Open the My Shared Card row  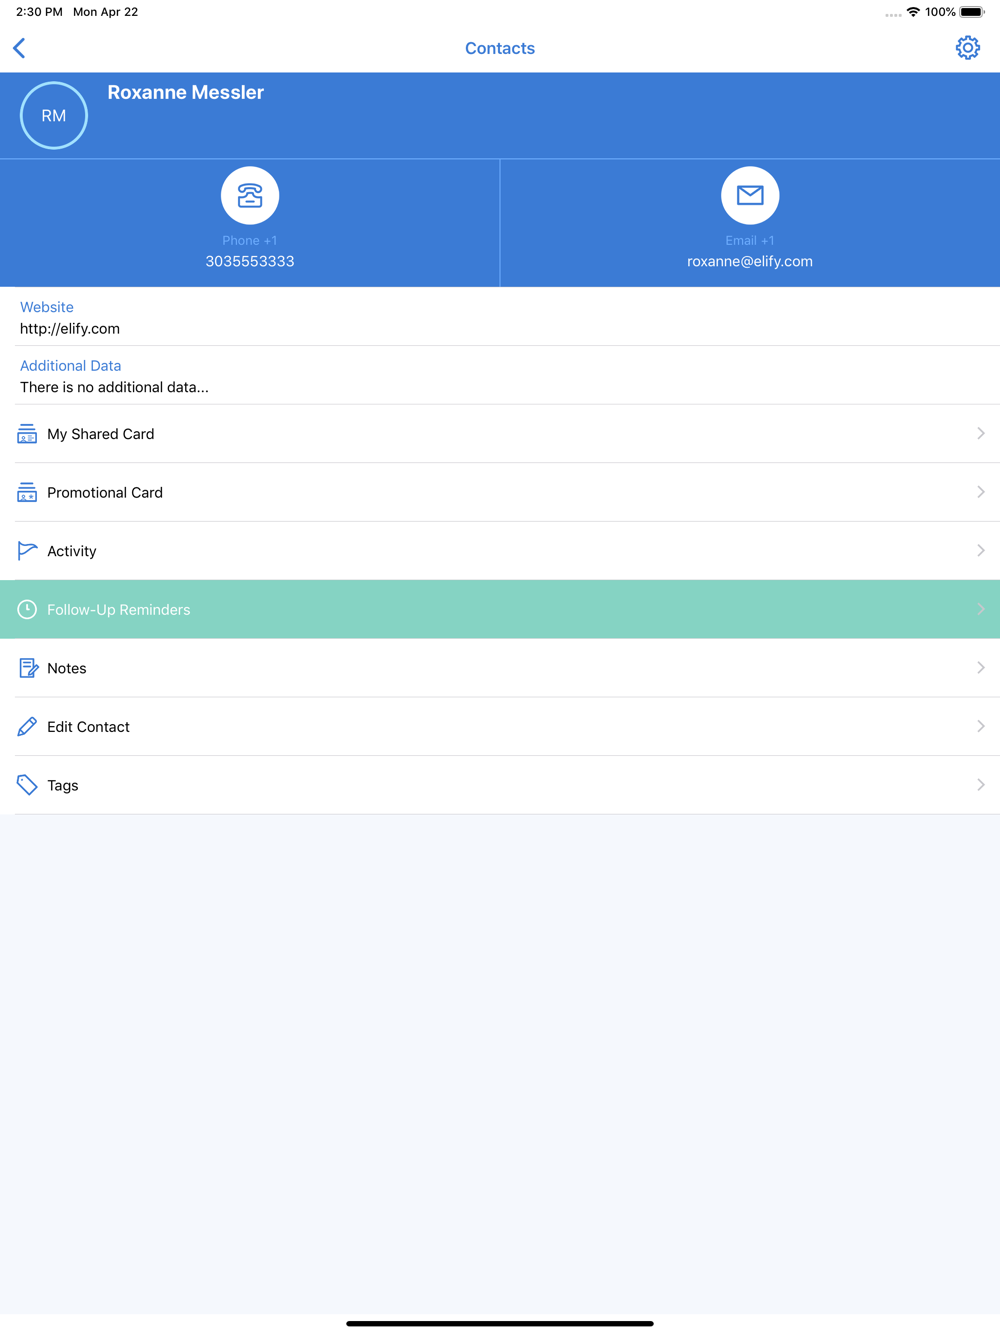[x=500, y=434]
